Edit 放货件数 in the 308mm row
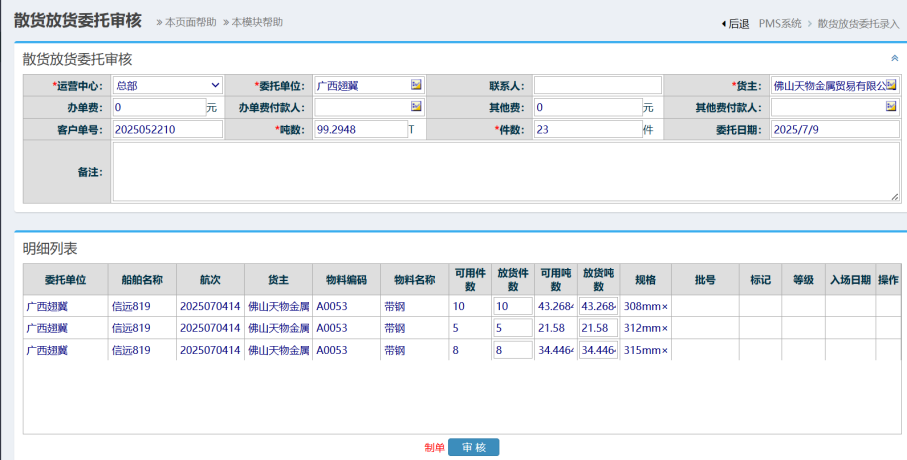The height and width of the screenshot is (460, 907). click(x=512, y=306)
